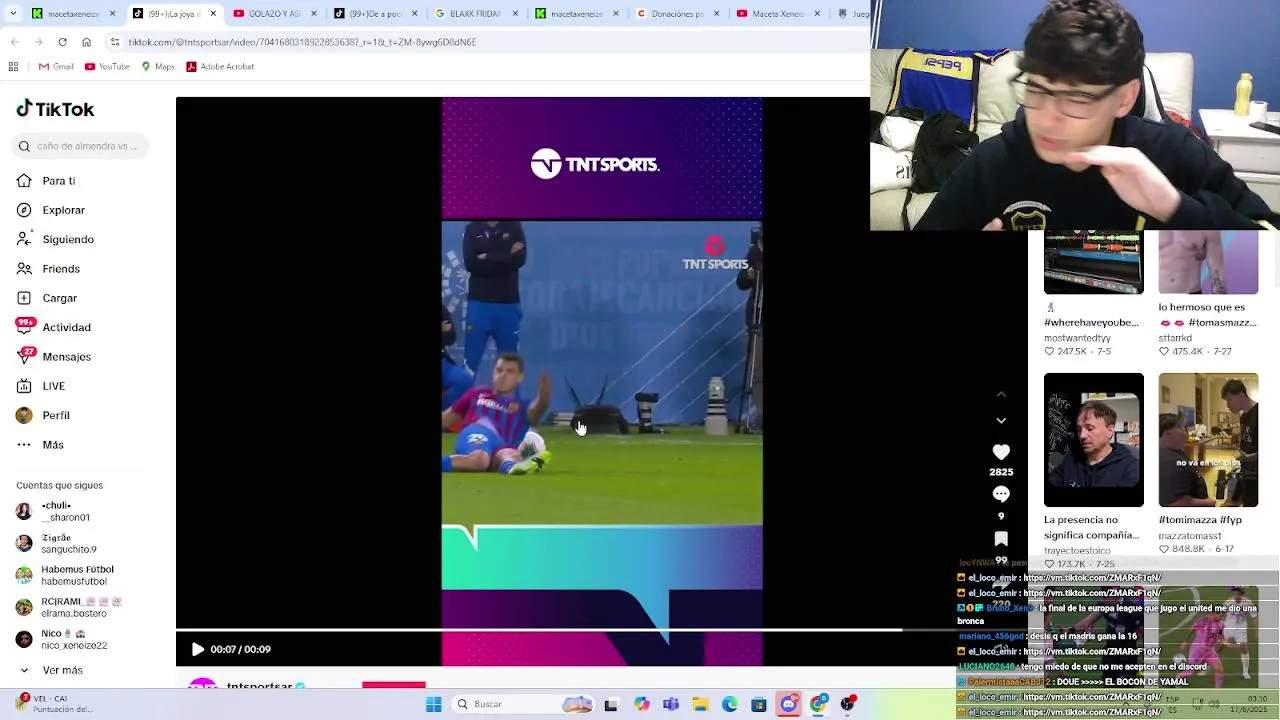The width and height of the screenshot is (1280, 720).
Task: Open the YouTube bookmark
Action: tap(107, 67)
